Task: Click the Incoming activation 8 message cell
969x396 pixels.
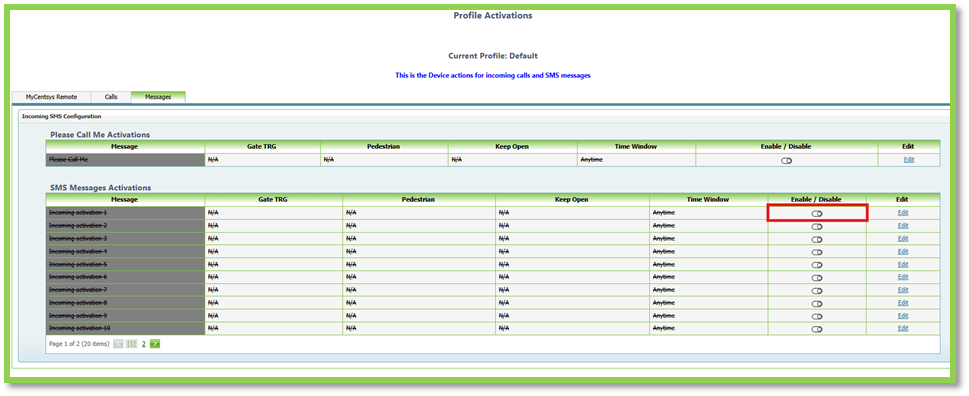Action: (125, 303)
